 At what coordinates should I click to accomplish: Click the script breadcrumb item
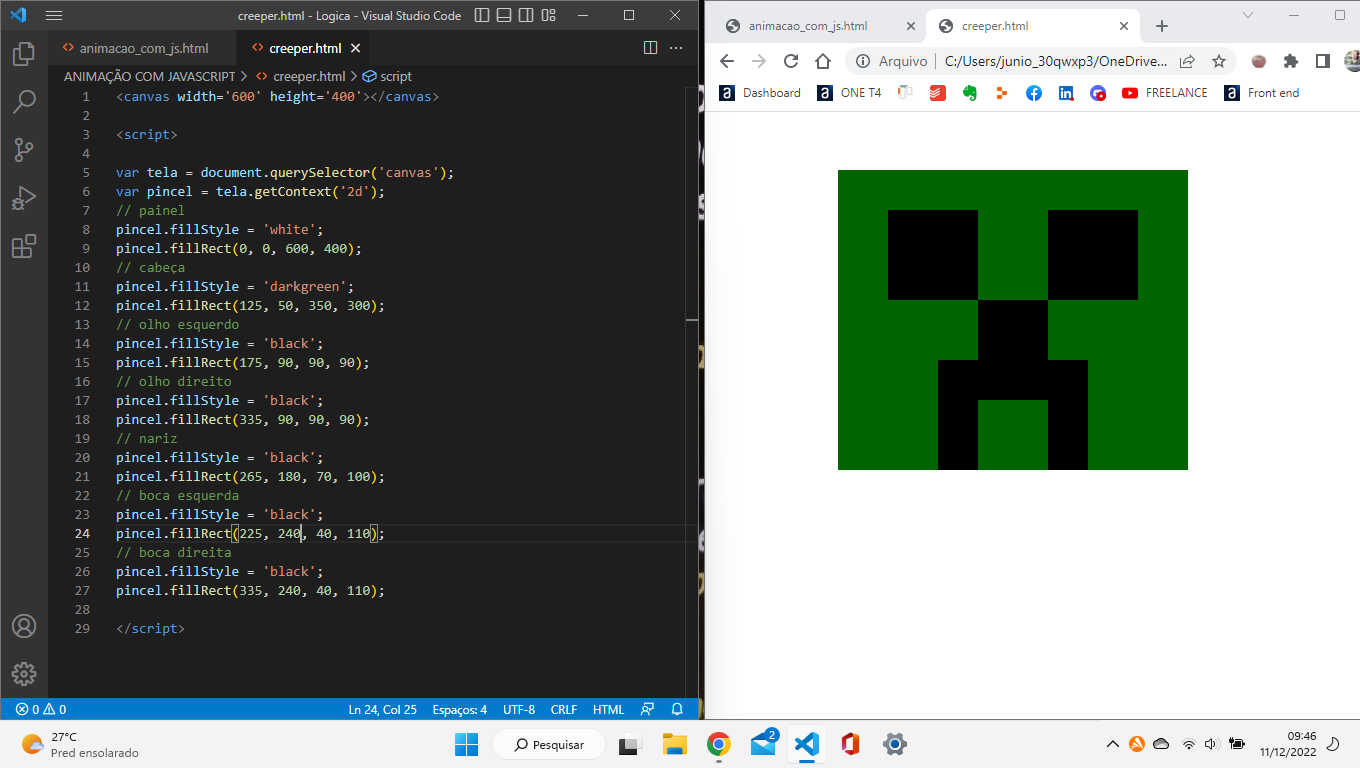coord(387,76)
